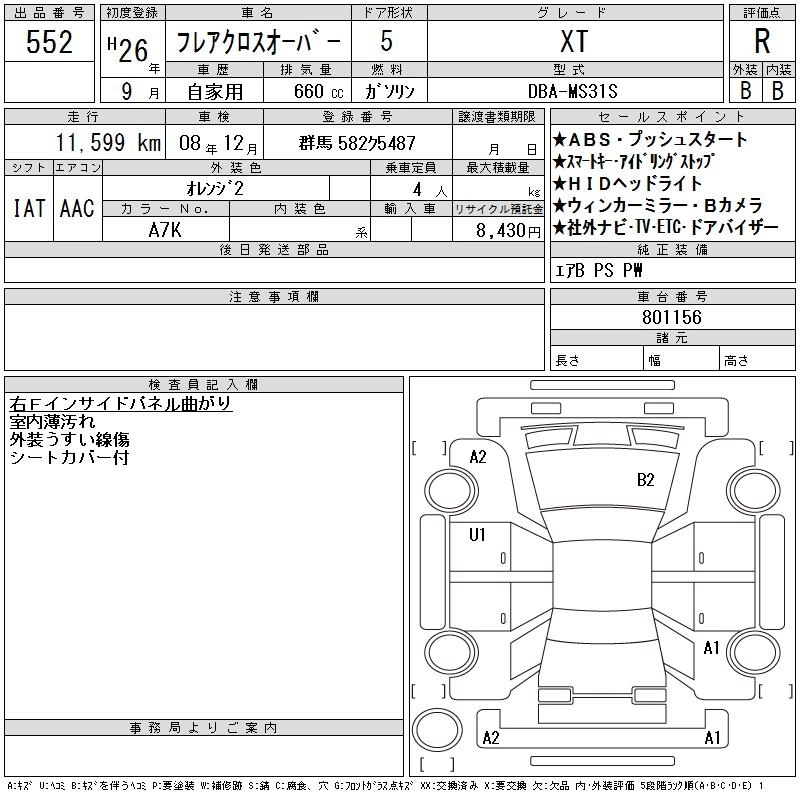This screenshot has height=800, width=800.
Task: Select inspector note 右Fインサイドパネル曲がり
Action: pos(120,404)
